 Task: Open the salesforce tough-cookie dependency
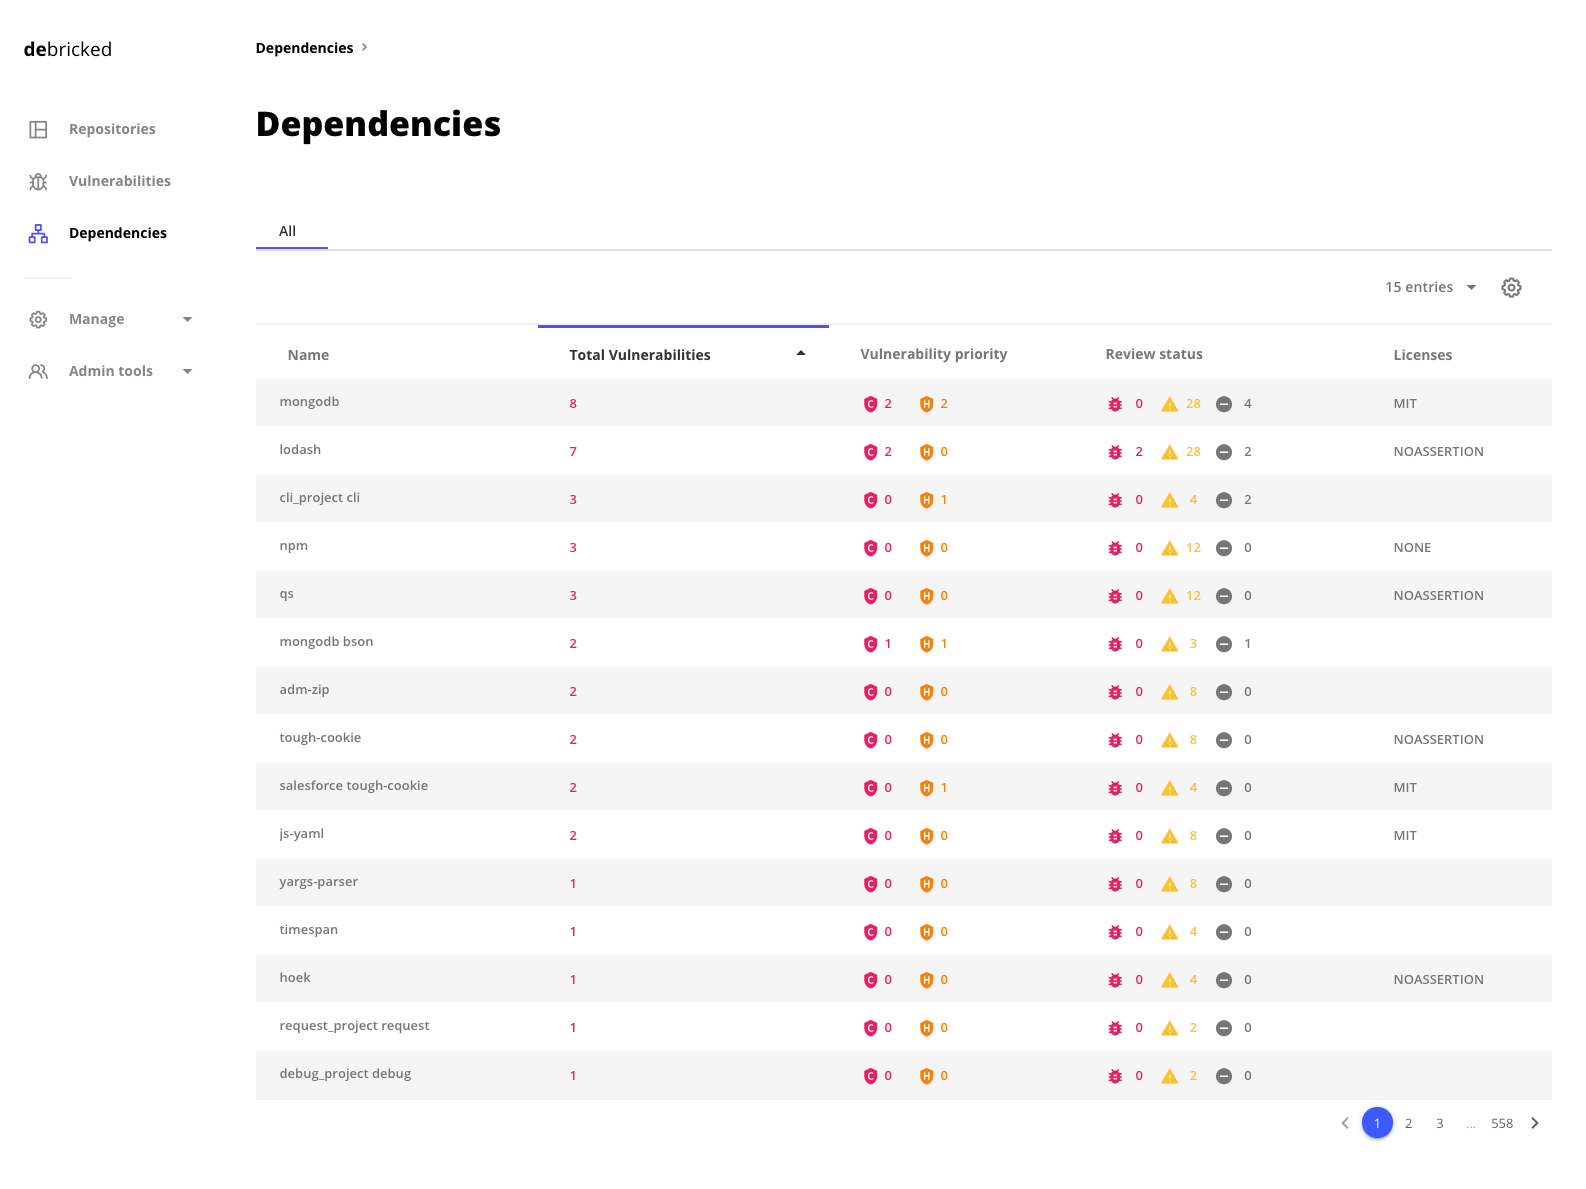(353, 786)
